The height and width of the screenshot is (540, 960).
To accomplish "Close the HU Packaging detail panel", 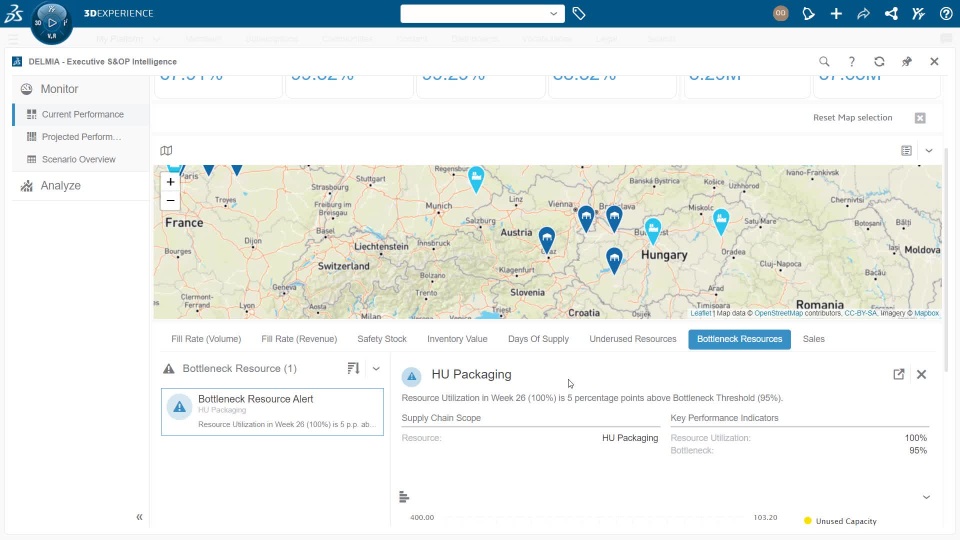I will point(921,374).
